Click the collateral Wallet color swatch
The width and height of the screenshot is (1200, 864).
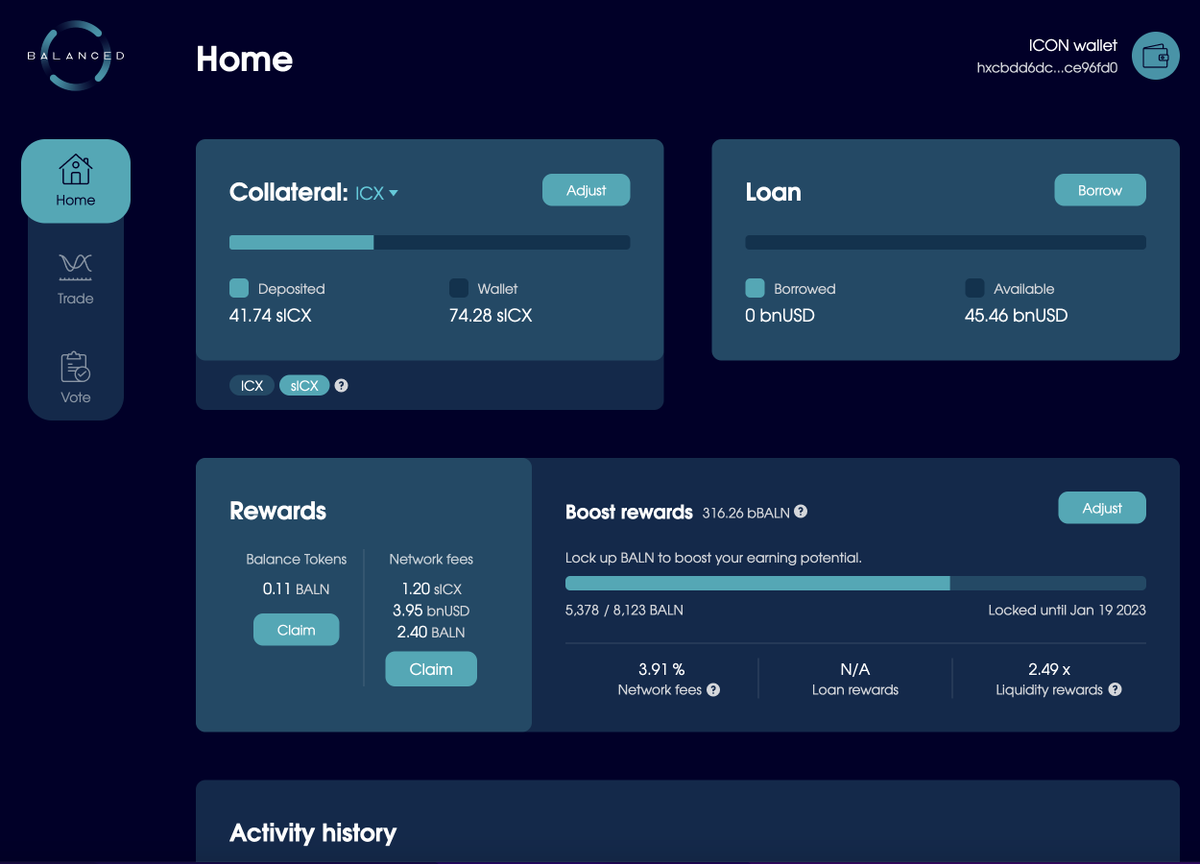[459, 288]
